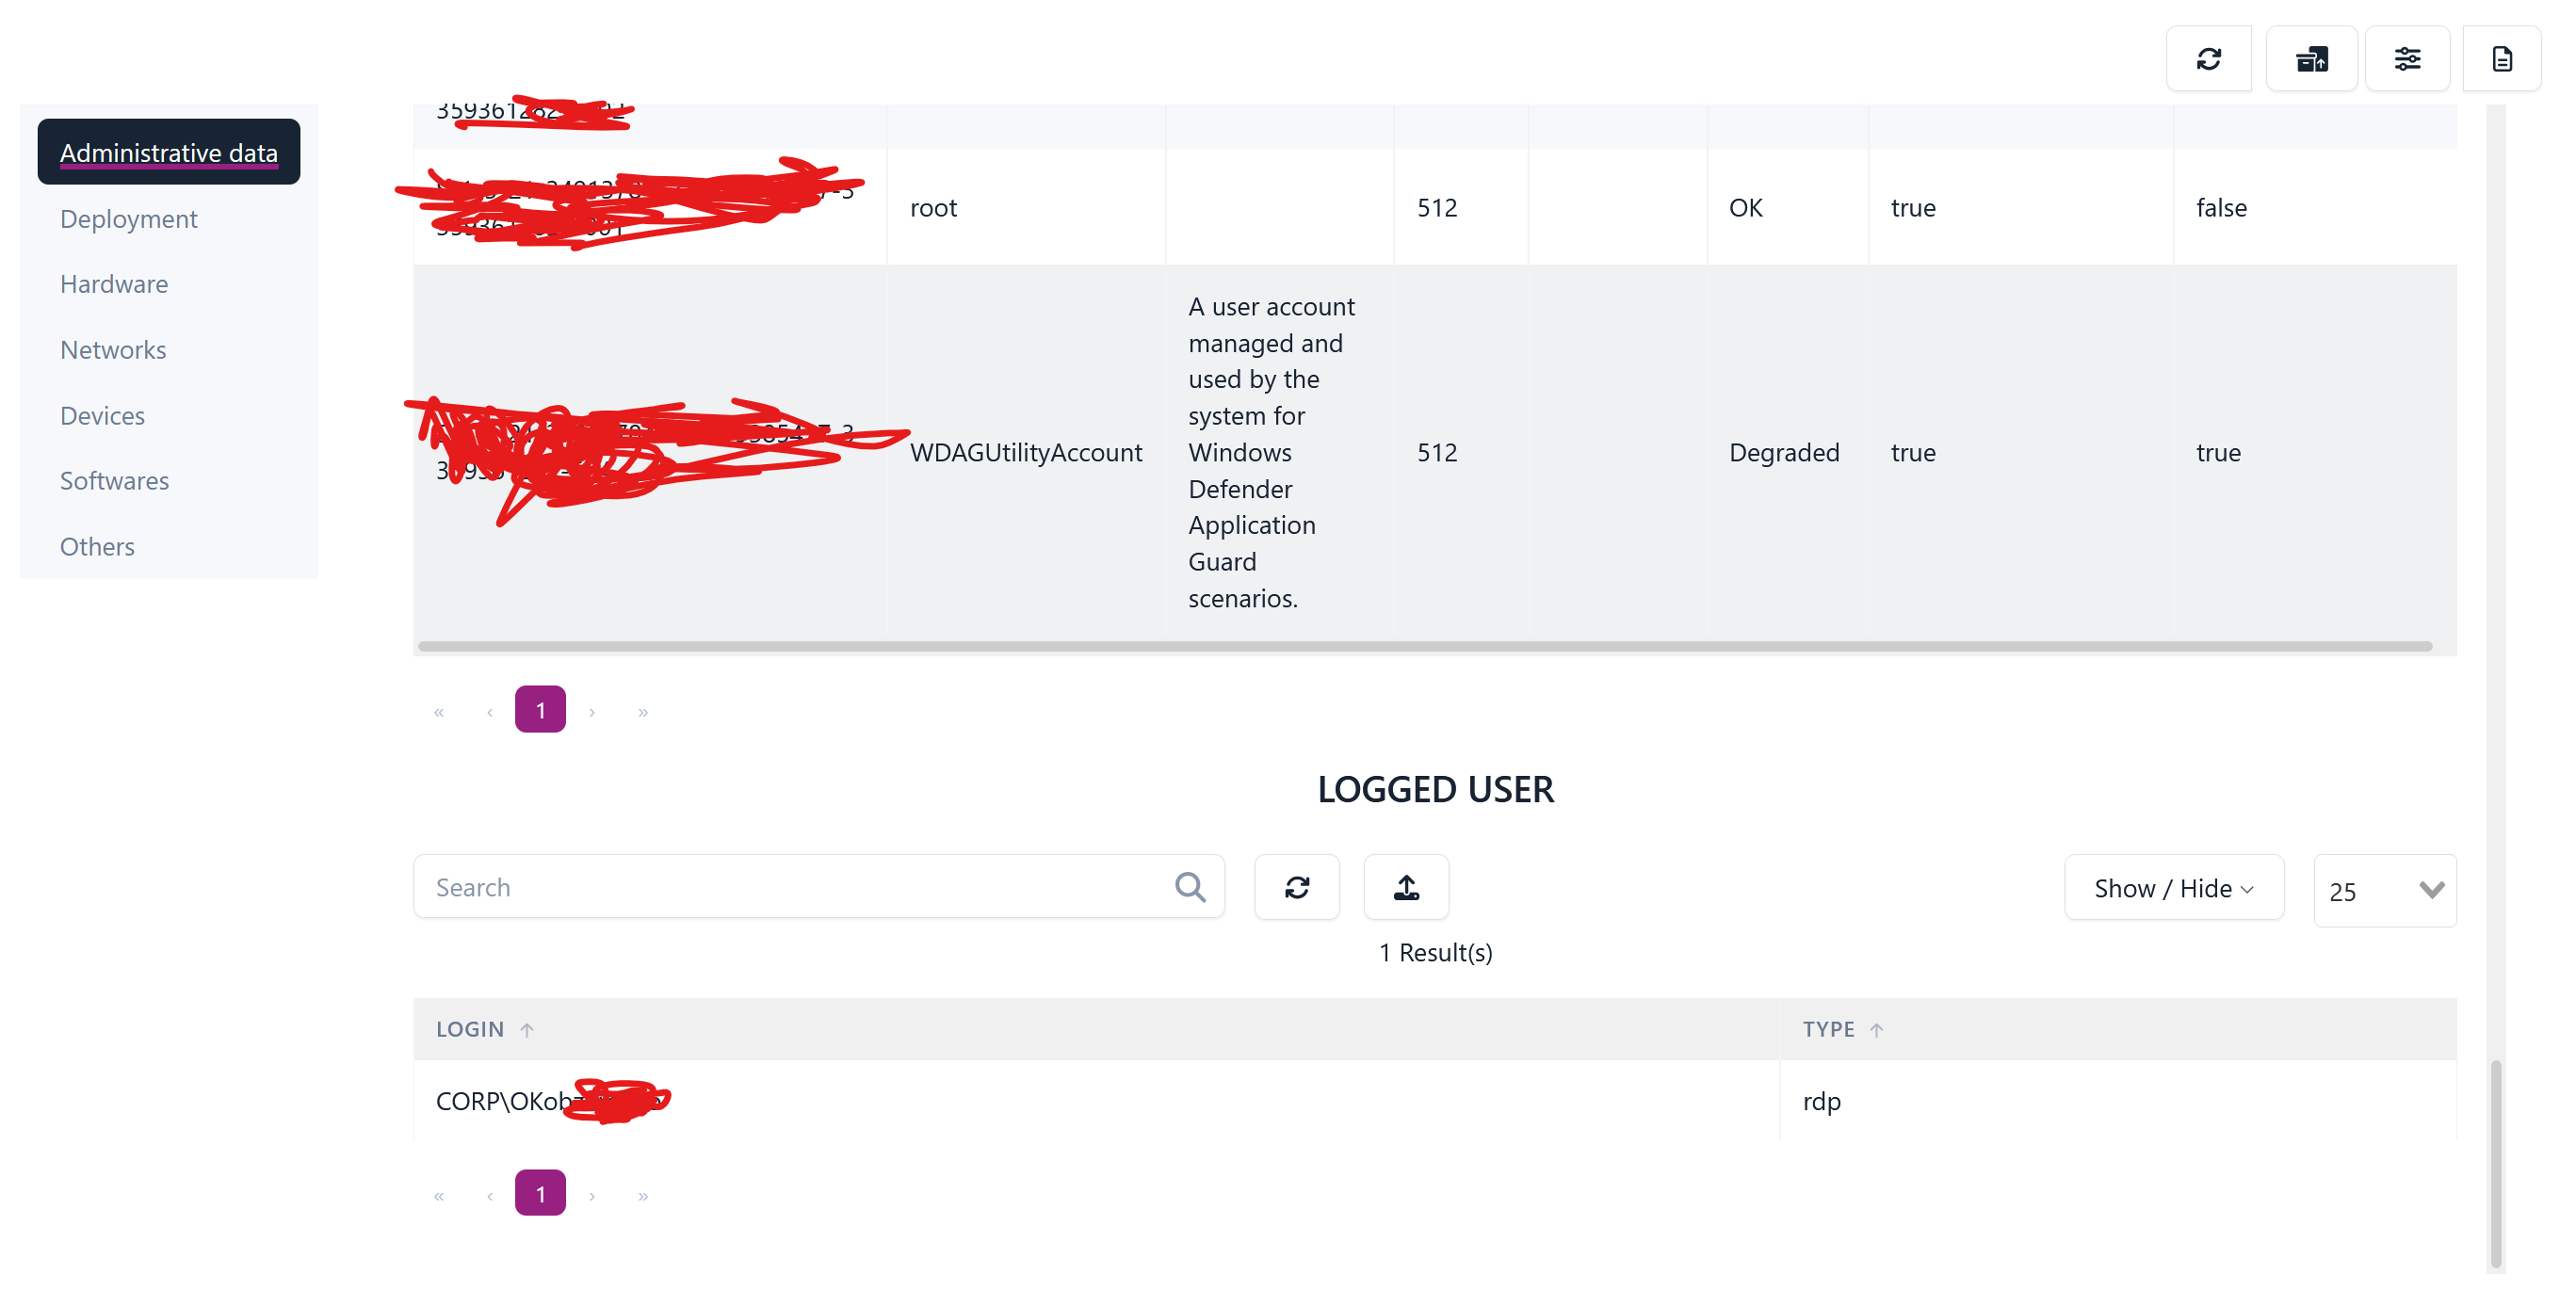
Task: Open the Show / Hide columns dropdown
Action: click(x=2174, y=888)
